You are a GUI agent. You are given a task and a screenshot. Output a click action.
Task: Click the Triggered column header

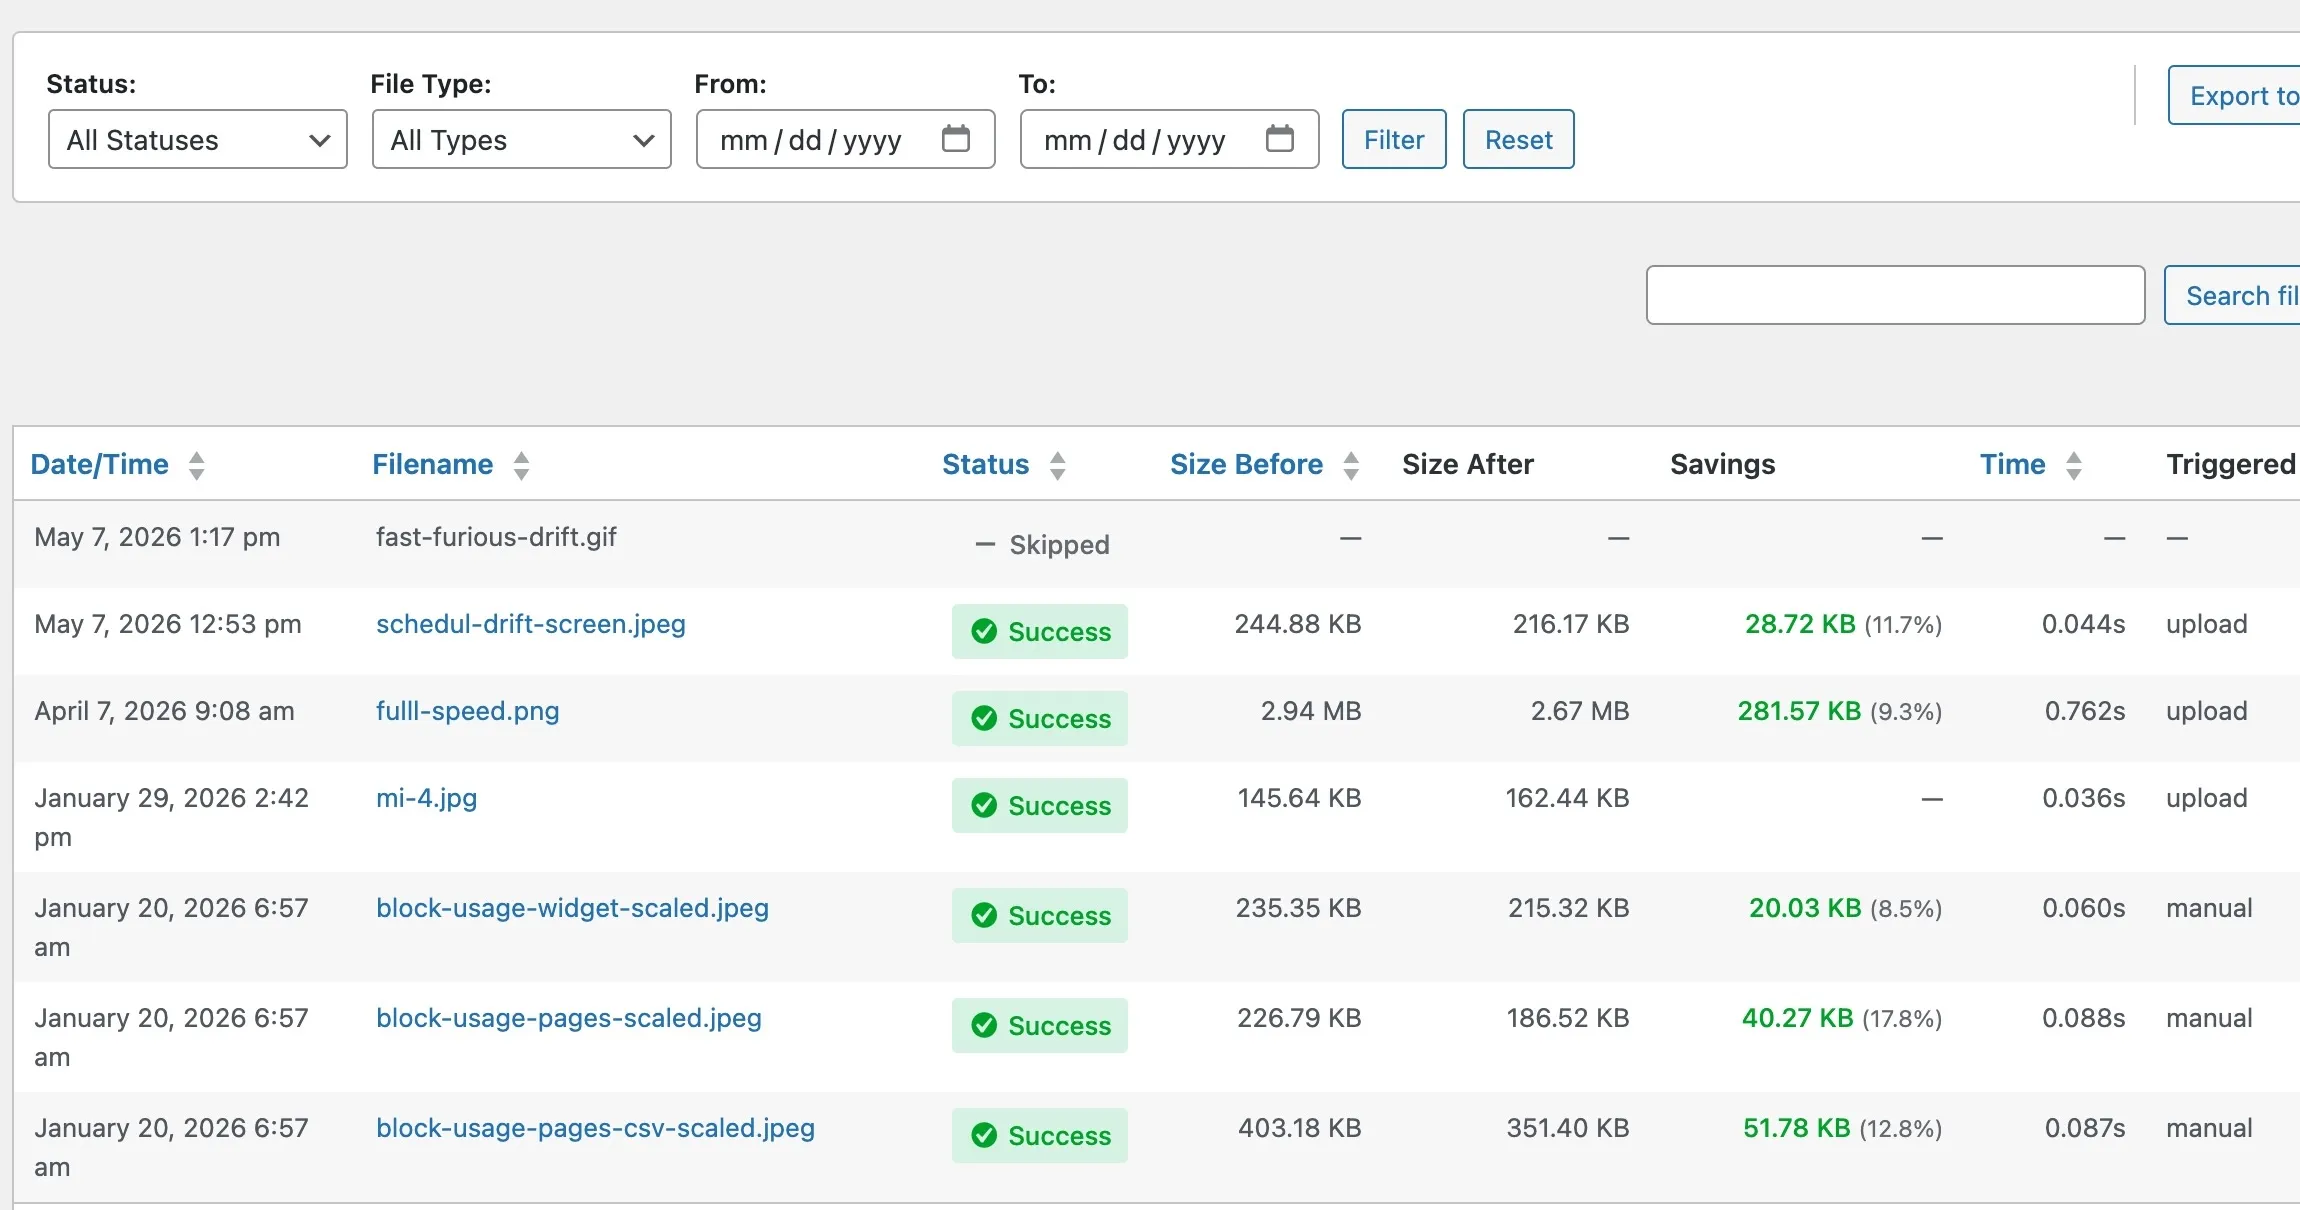[2232, 464]
